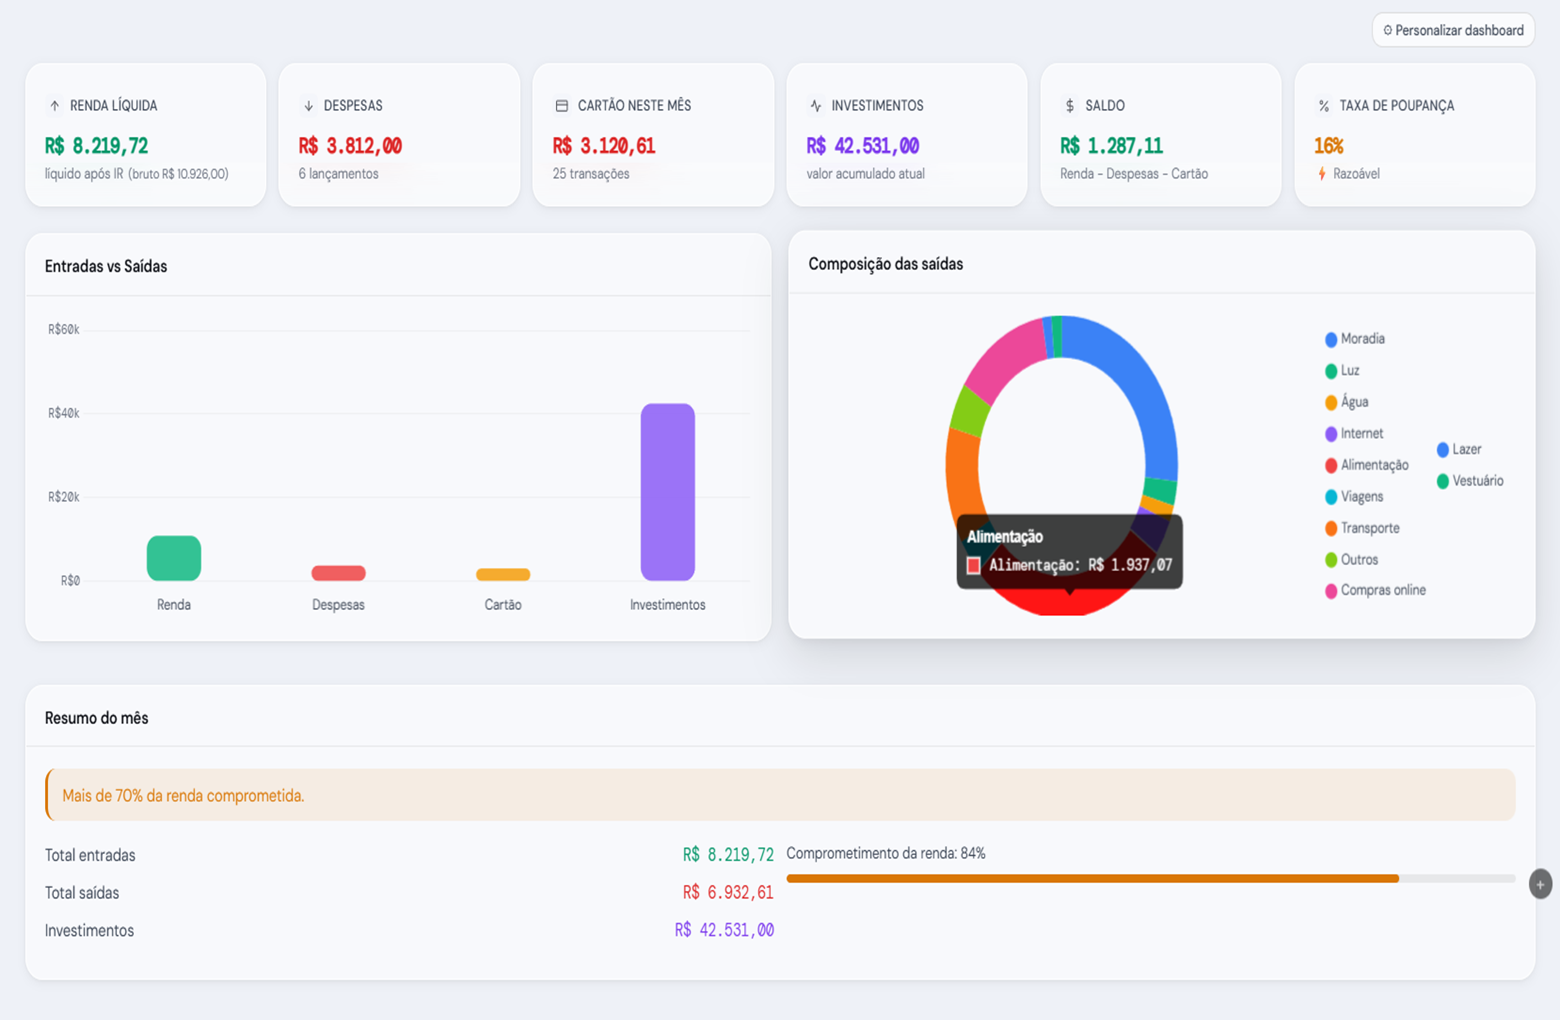This screenshot has width=1560, height=1020.
Task: Click the R$40k axis label
Action: coord(64,413)
